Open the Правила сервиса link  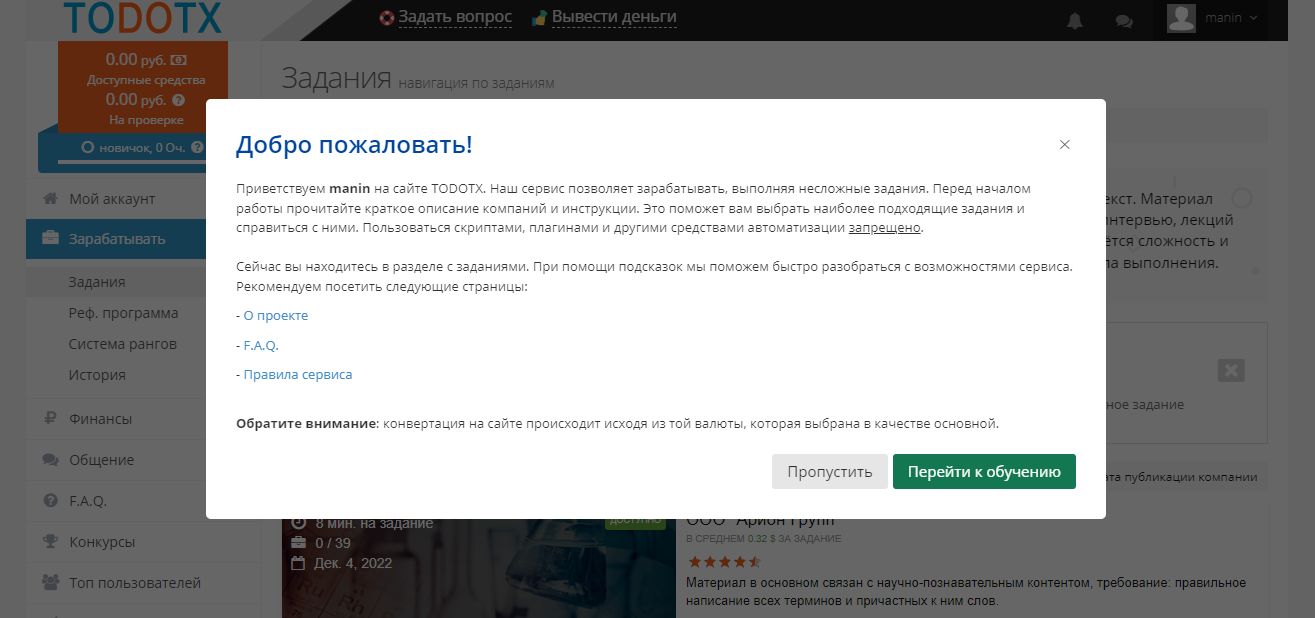pos(298,375)
